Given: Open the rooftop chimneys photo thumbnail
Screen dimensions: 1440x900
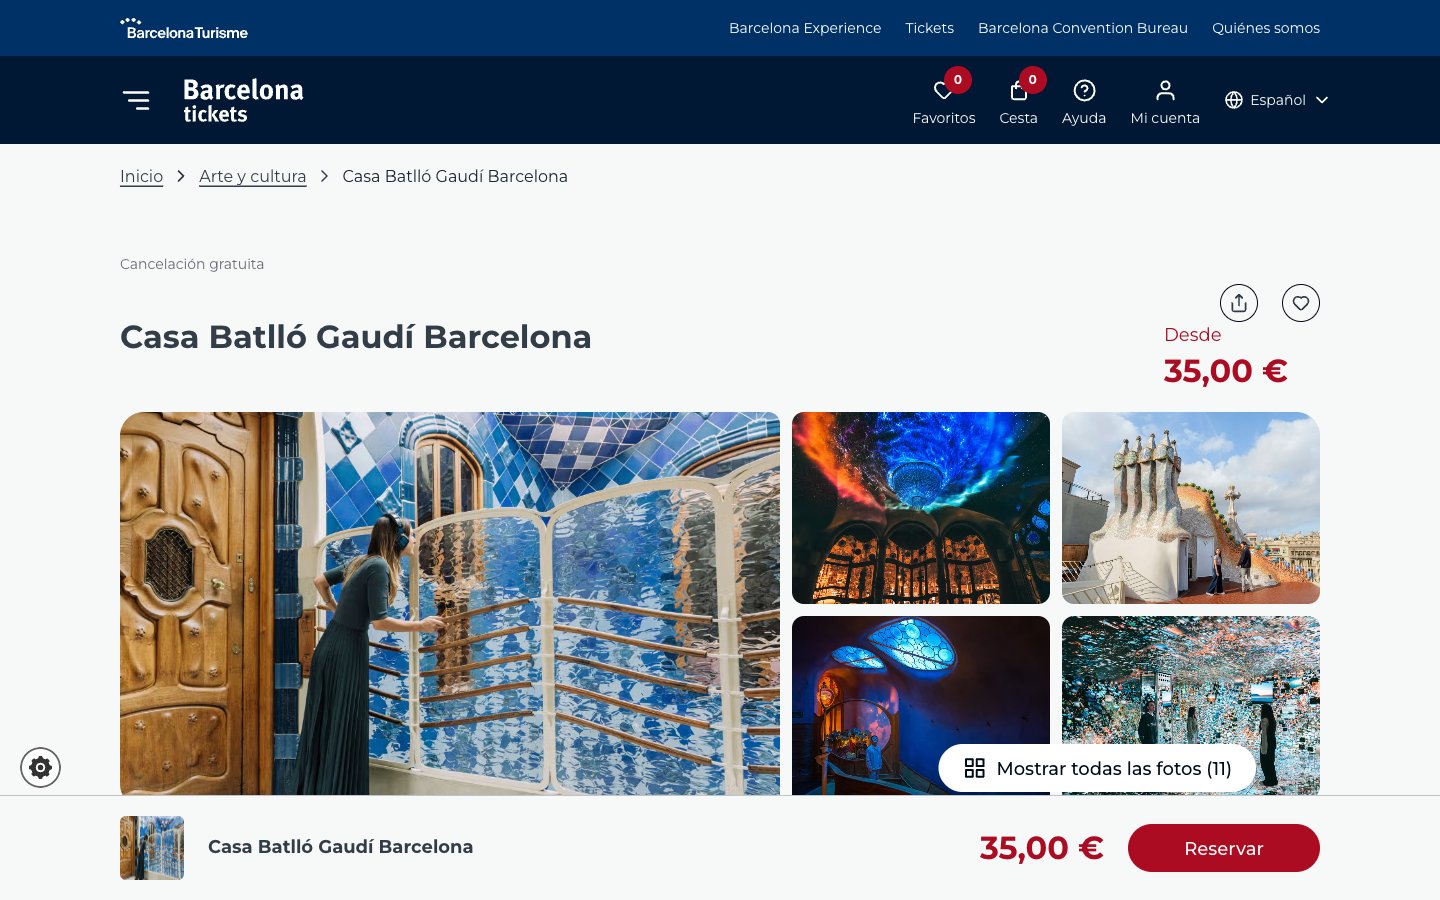Looking at the screenshot, I should (1191, 508).
